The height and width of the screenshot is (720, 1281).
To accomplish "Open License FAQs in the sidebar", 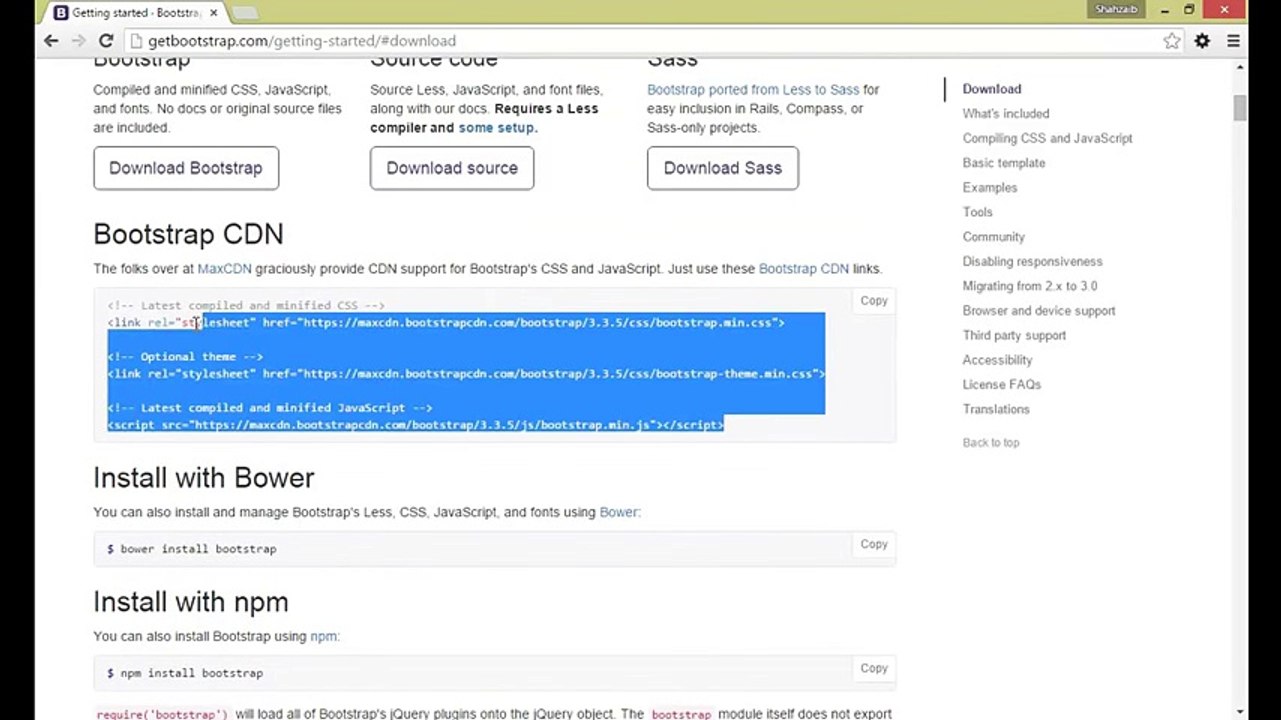I will [1002, 385].
